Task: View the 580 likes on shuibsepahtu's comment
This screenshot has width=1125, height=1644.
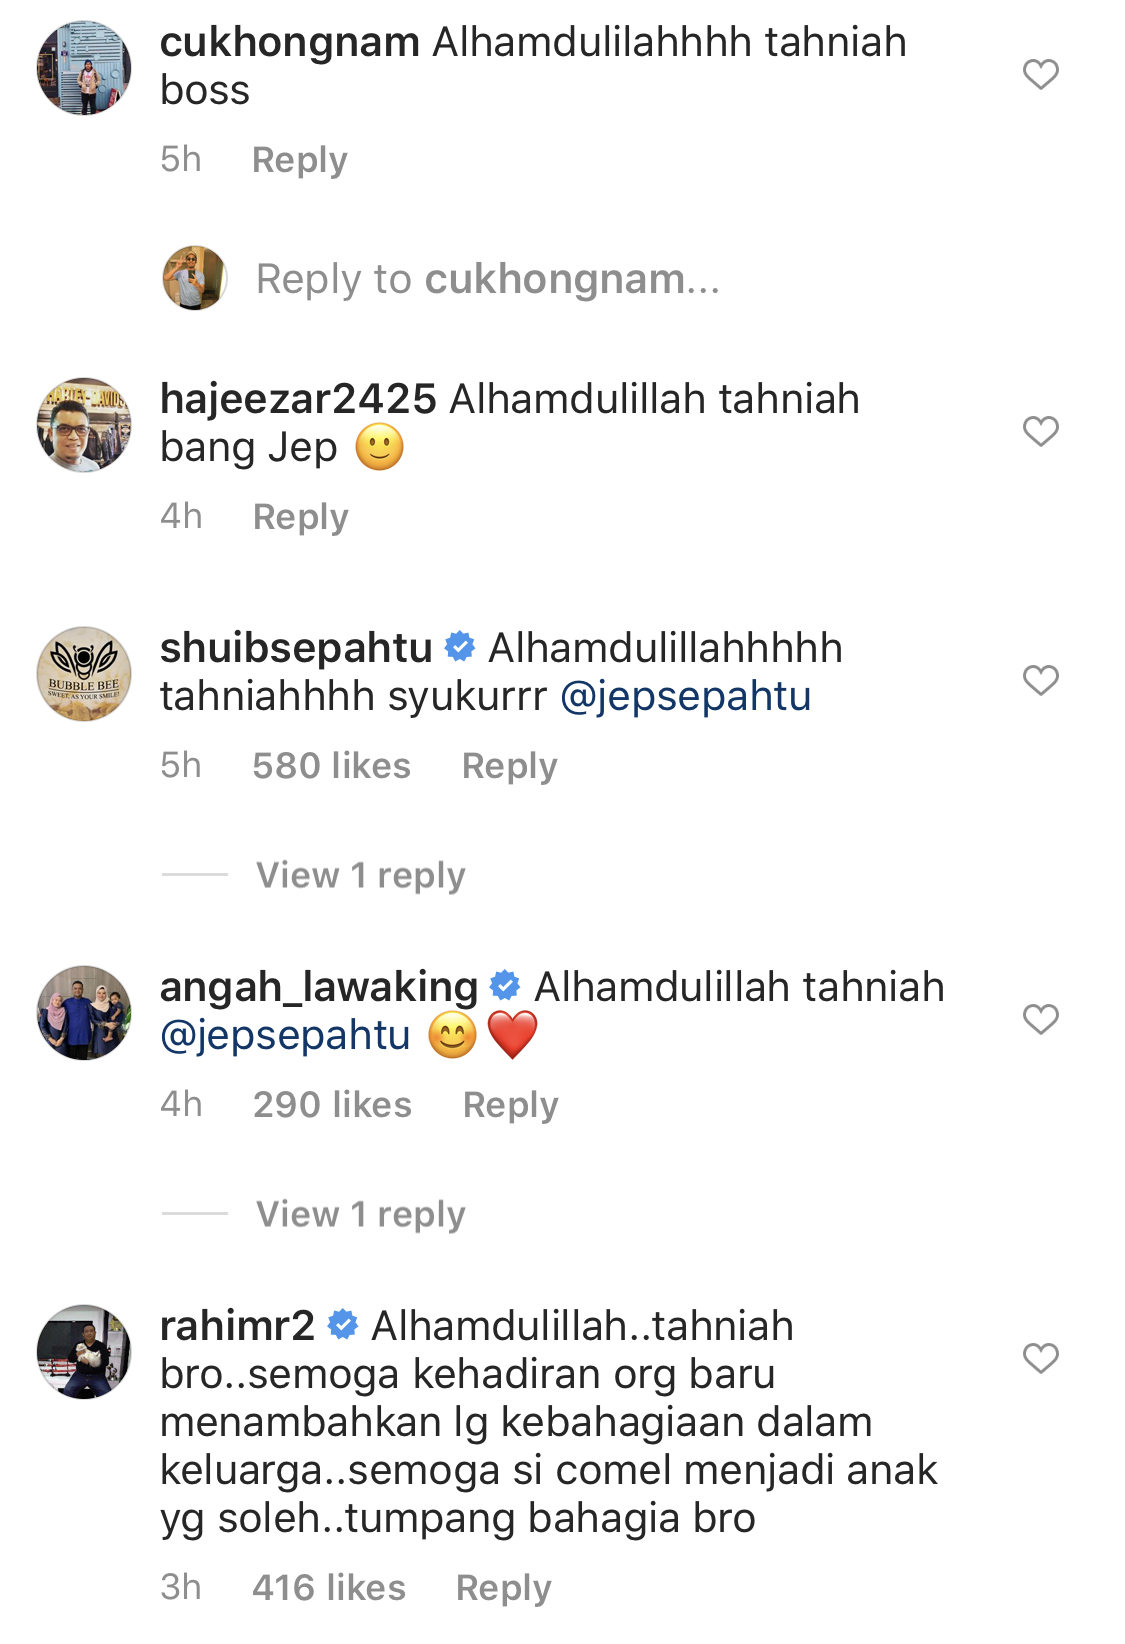Action: tap(332, 766)
